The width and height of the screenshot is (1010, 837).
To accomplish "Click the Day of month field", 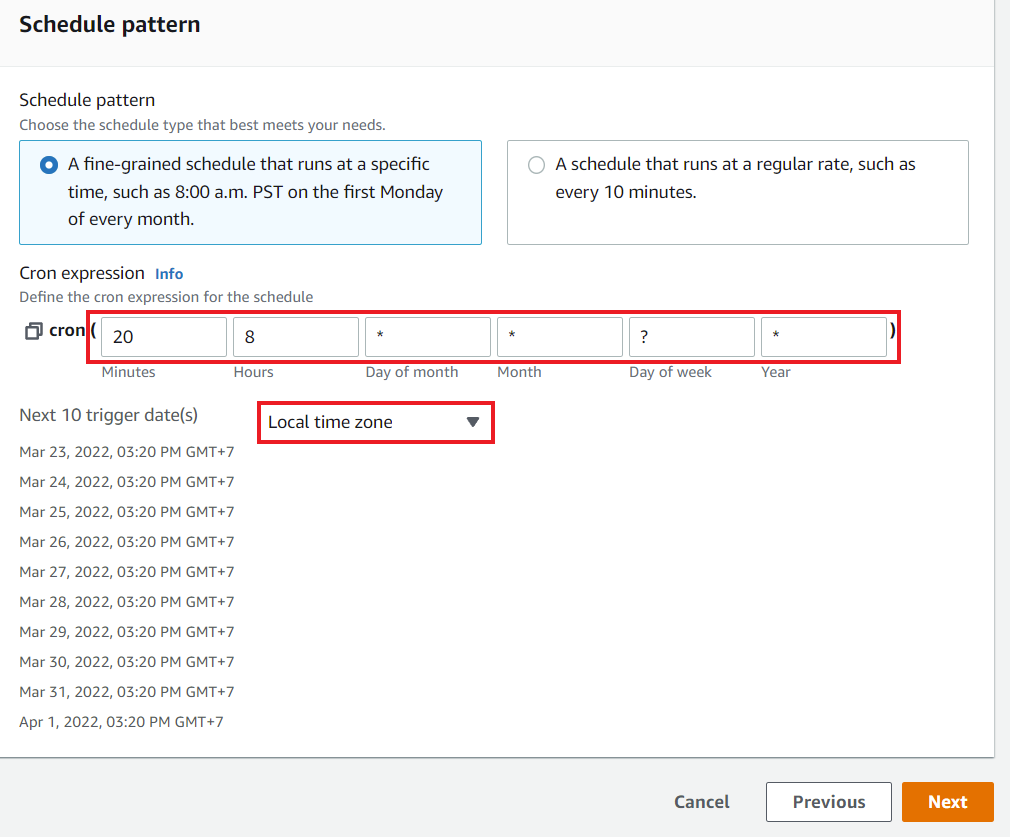I will click(427, 336).
